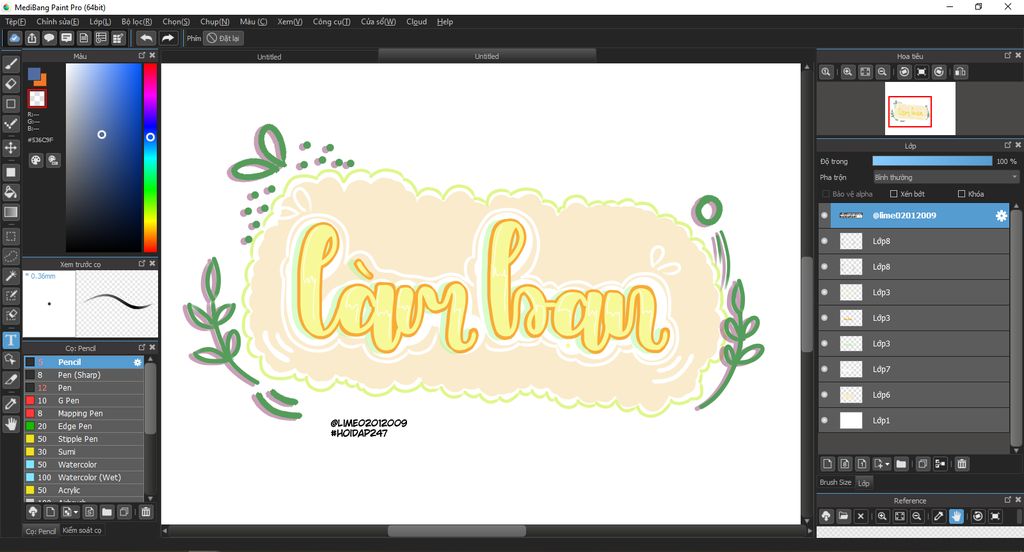Click the brush list scrollbar

point(150,398)
